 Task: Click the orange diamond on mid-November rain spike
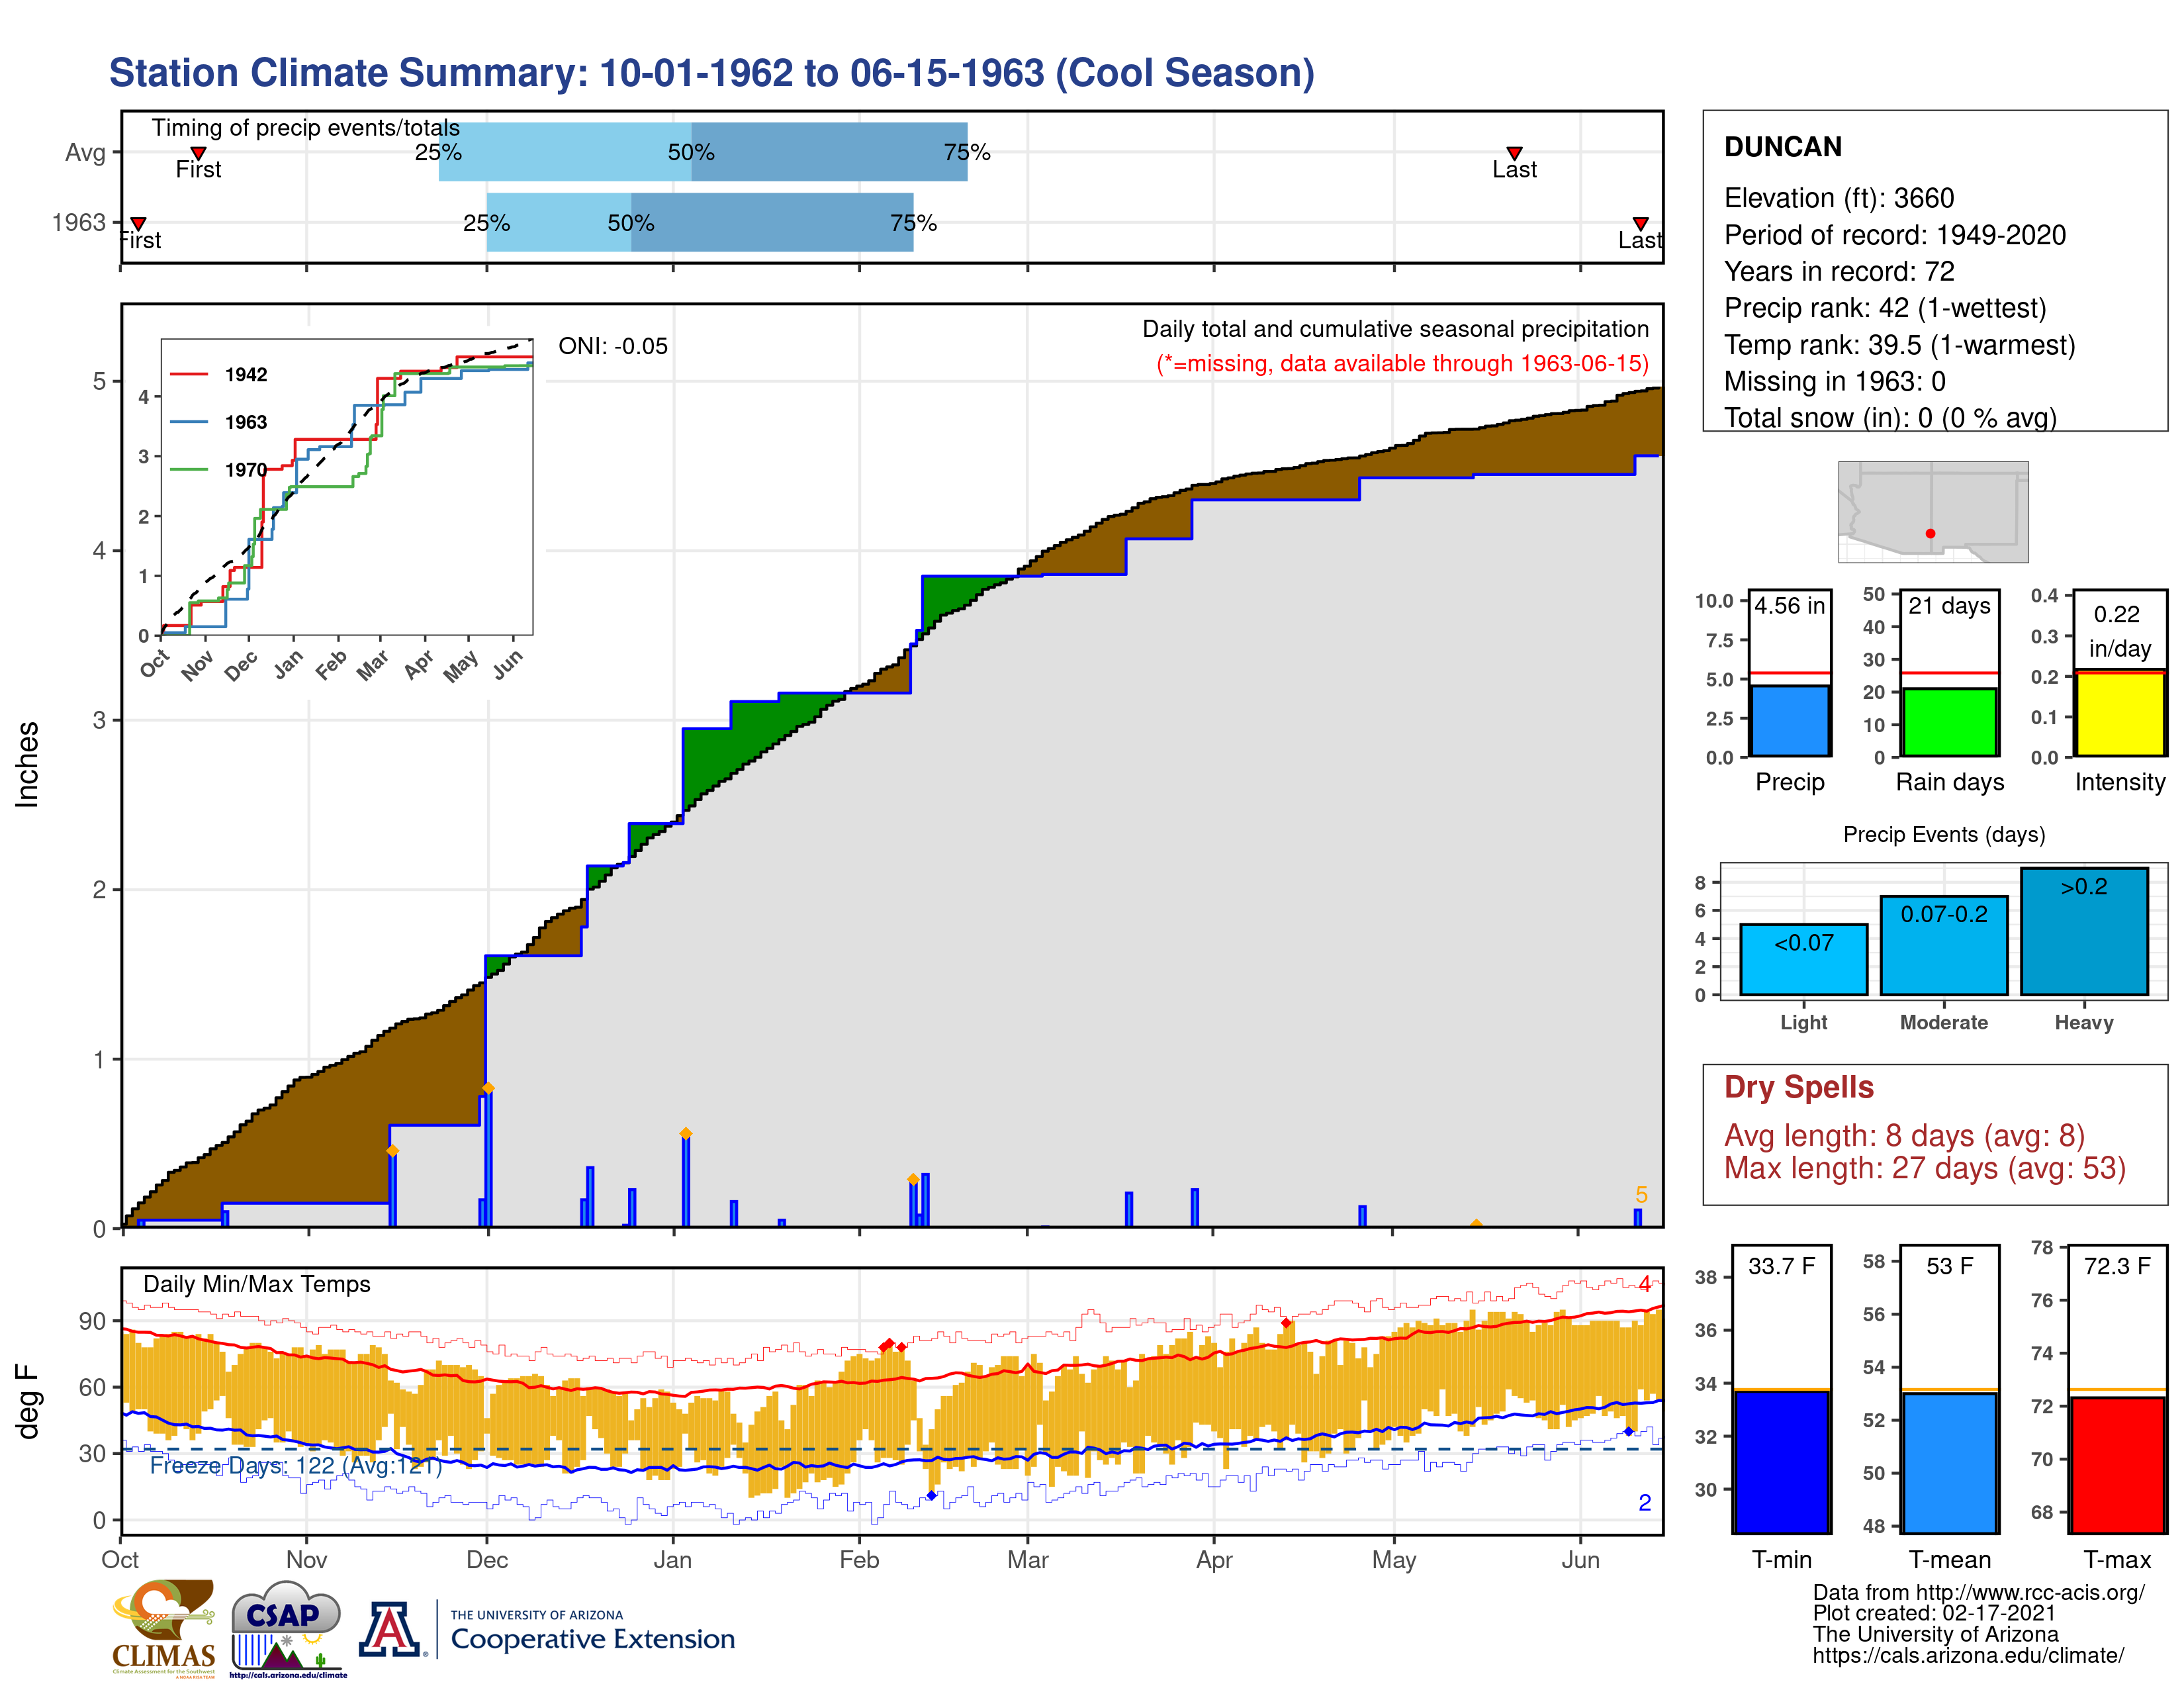392,1151
